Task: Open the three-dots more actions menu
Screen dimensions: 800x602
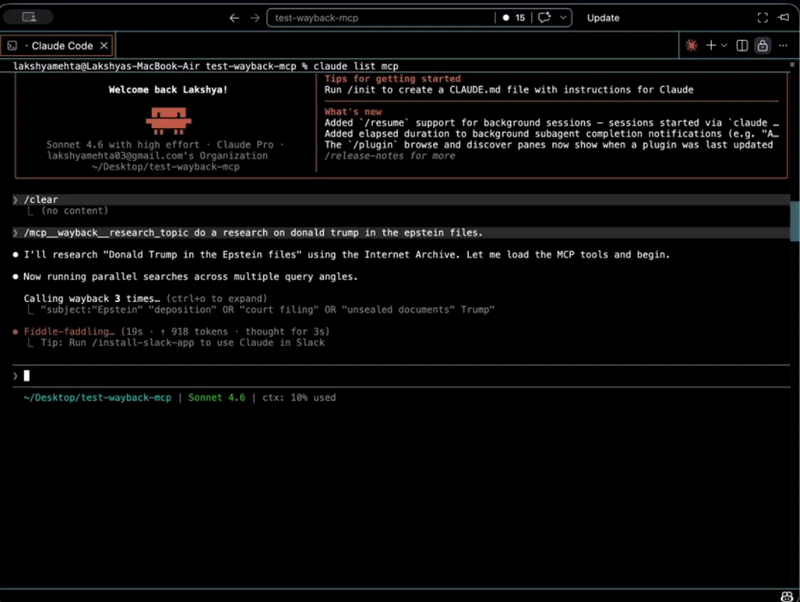Action: point(783,45)
